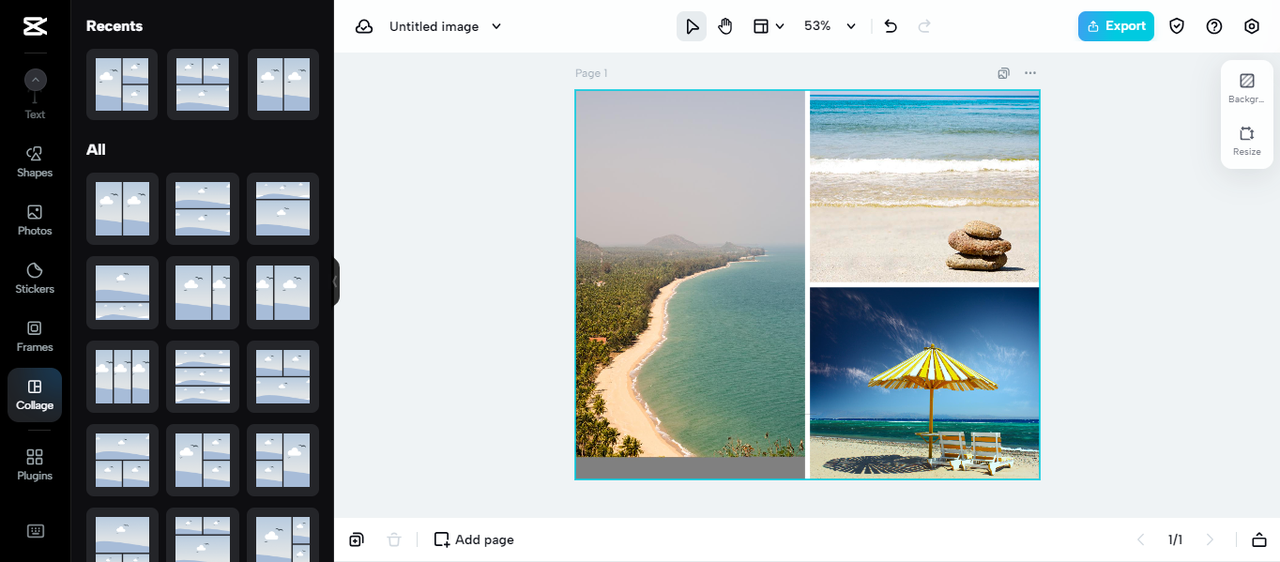Select the hand pan tool
This screenshot has width=1280, height=562.
(725, 26)
